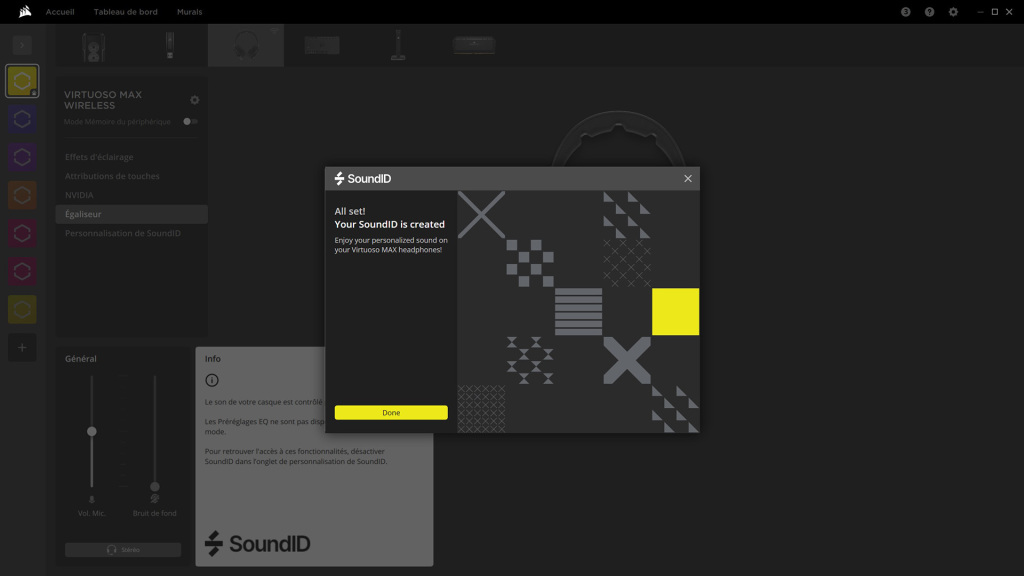The image size is (1024, 576).
Task: Select the USB wireless dongle device
Action: 170,46
